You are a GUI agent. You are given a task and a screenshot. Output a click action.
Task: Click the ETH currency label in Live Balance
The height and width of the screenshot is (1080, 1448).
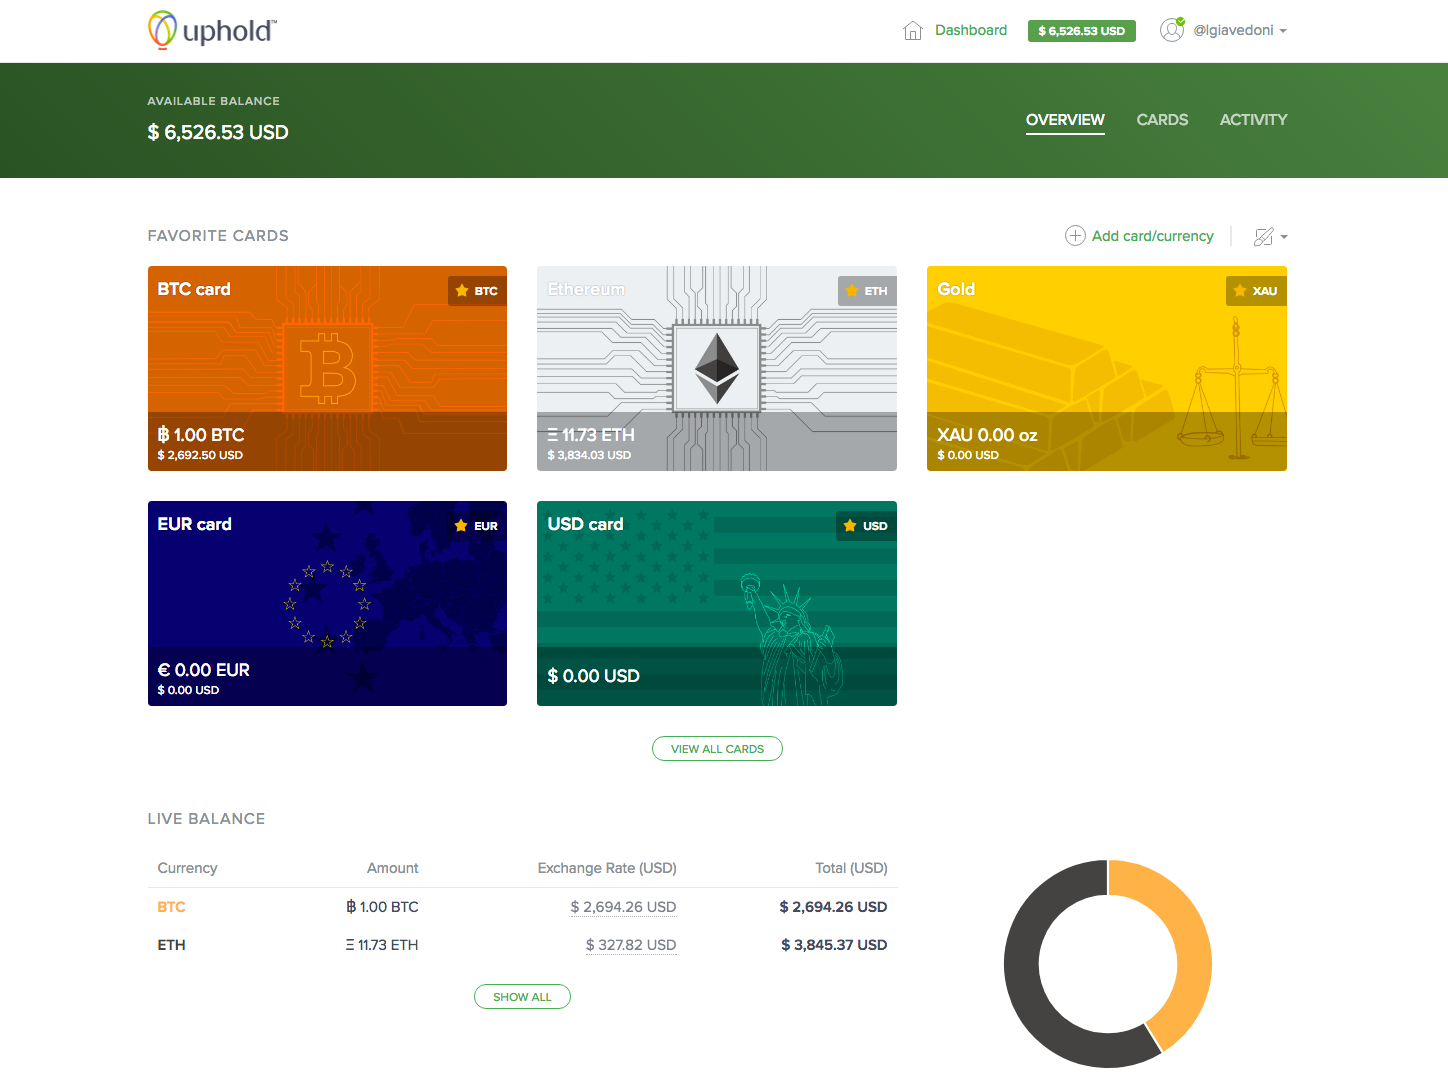click(x=171, y=945)
